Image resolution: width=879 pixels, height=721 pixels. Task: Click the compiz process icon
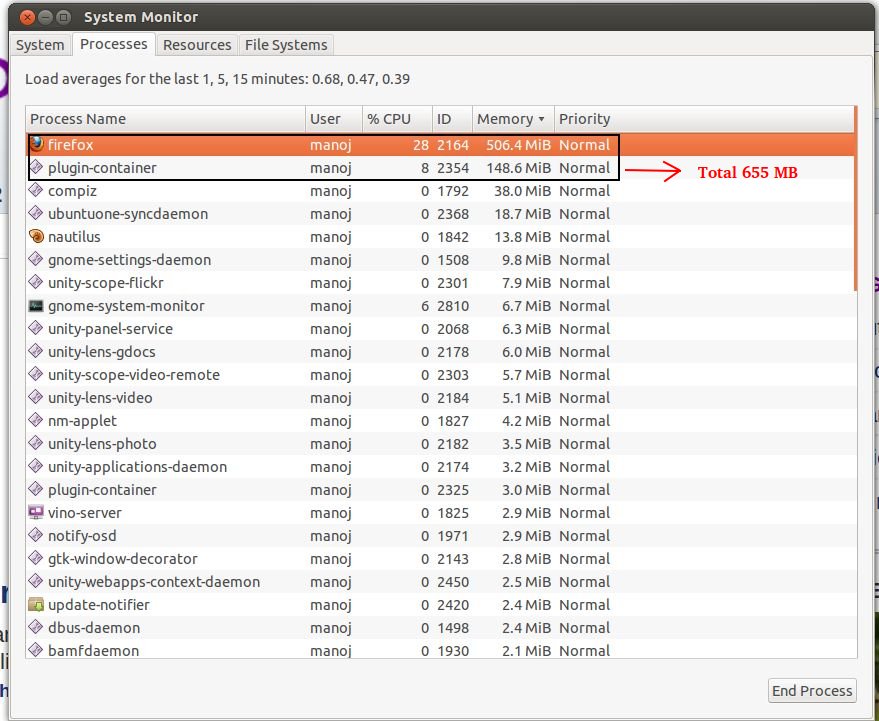(x=38, y=191)
